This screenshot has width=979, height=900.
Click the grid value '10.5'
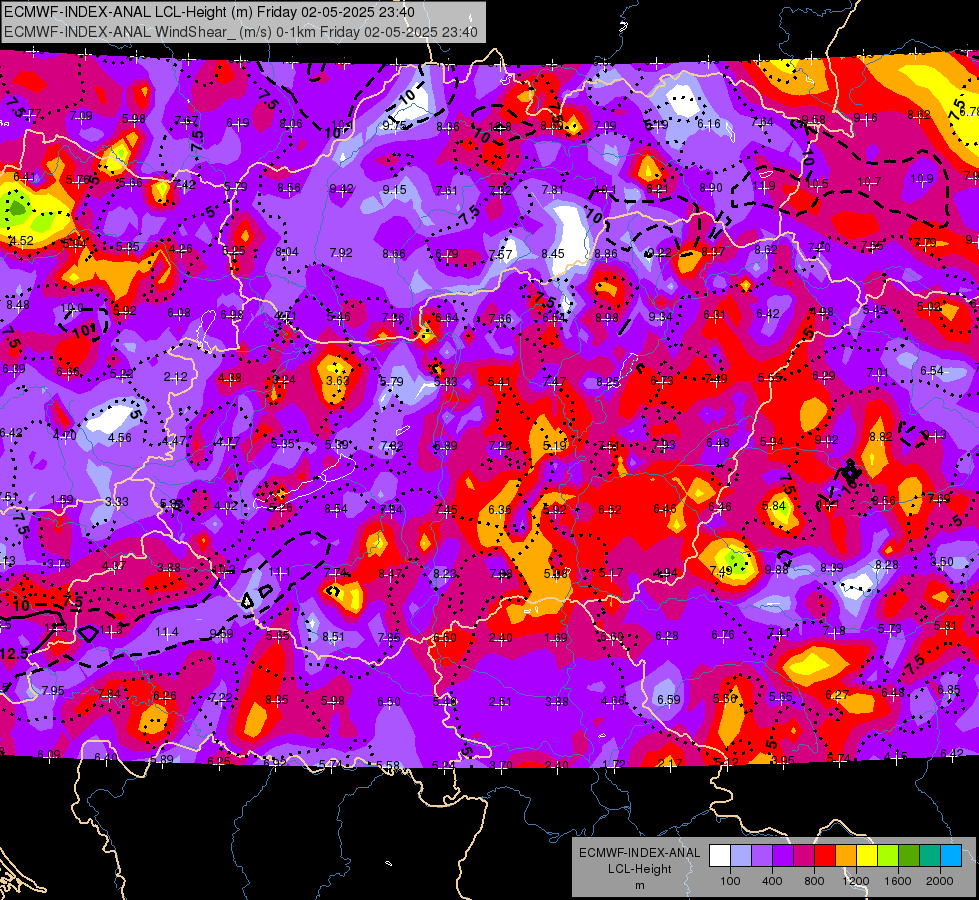[817, 184]
